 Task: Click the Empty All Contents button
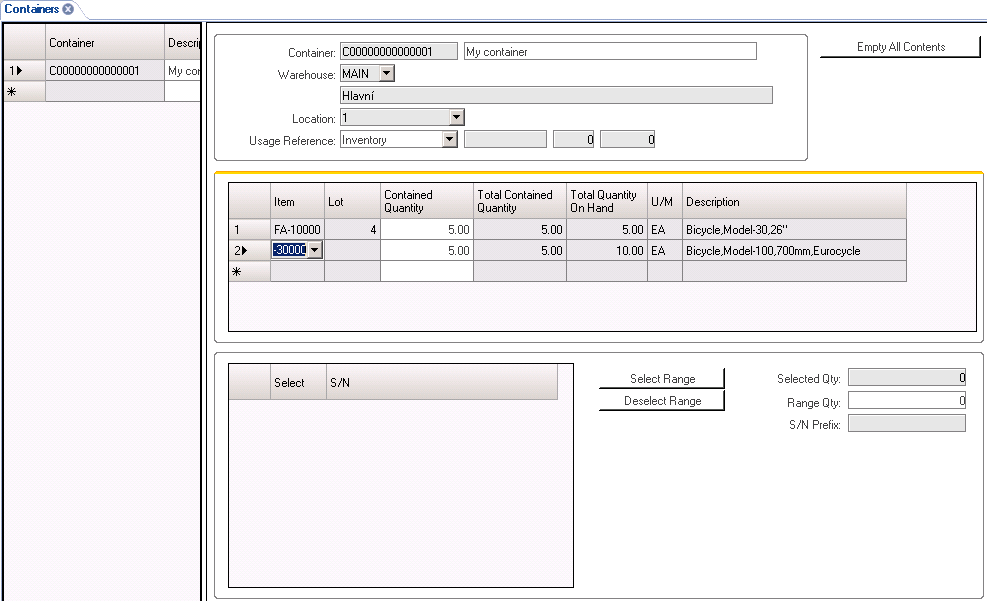pyautogui.click(x=900, y=47)
